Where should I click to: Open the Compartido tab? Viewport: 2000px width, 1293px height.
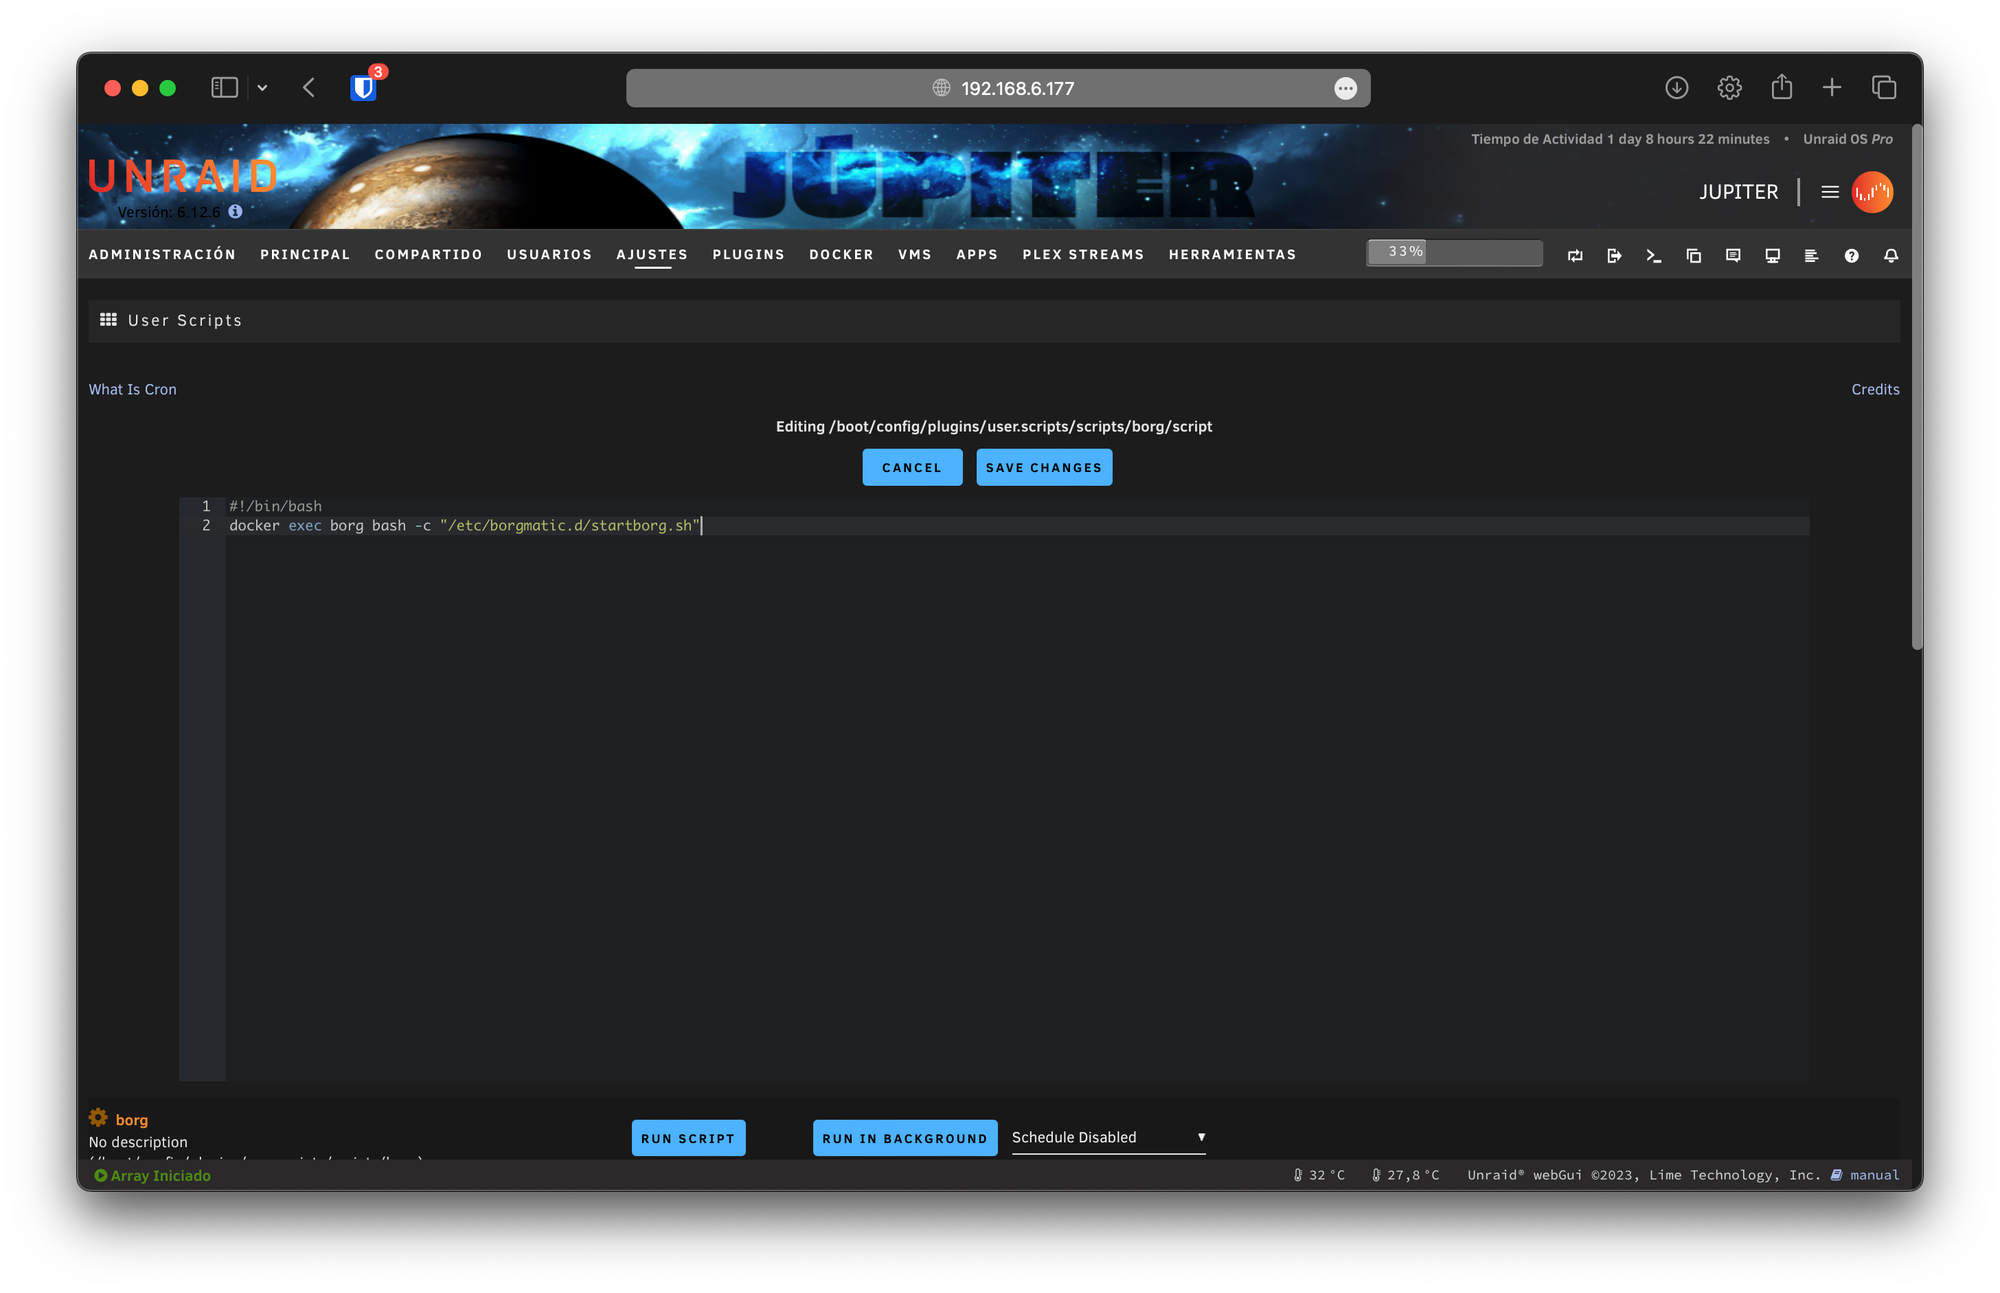coord(428,254)
